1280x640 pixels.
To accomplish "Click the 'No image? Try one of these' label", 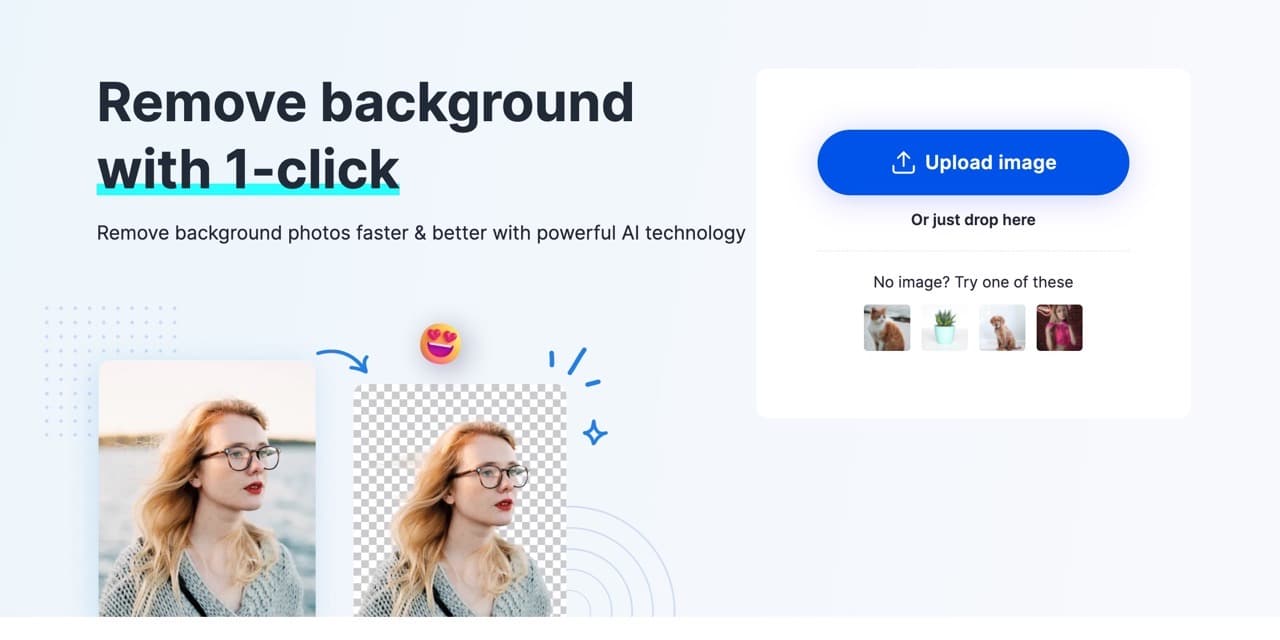I will (973, 282).
